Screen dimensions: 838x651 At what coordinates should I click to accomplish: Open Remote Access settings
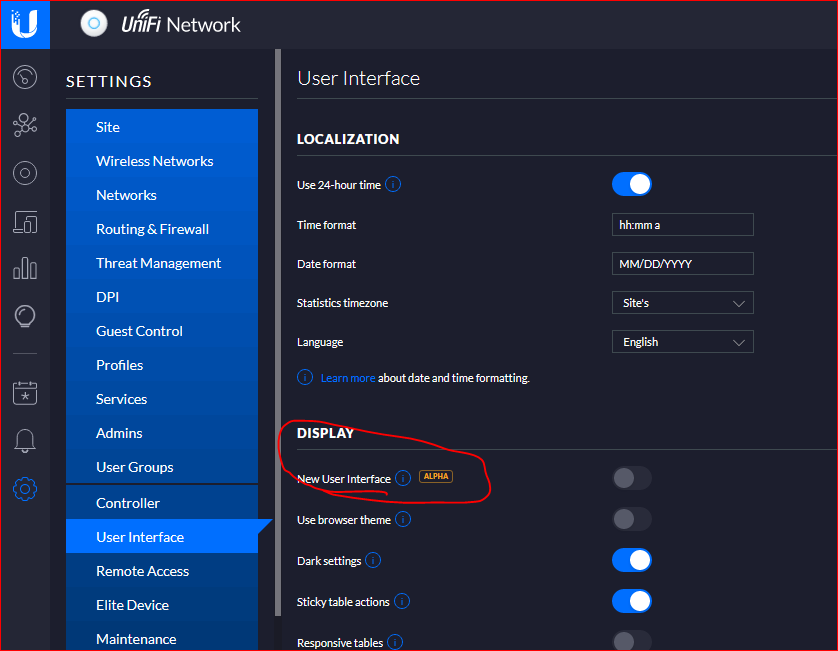tap(162, 571)
